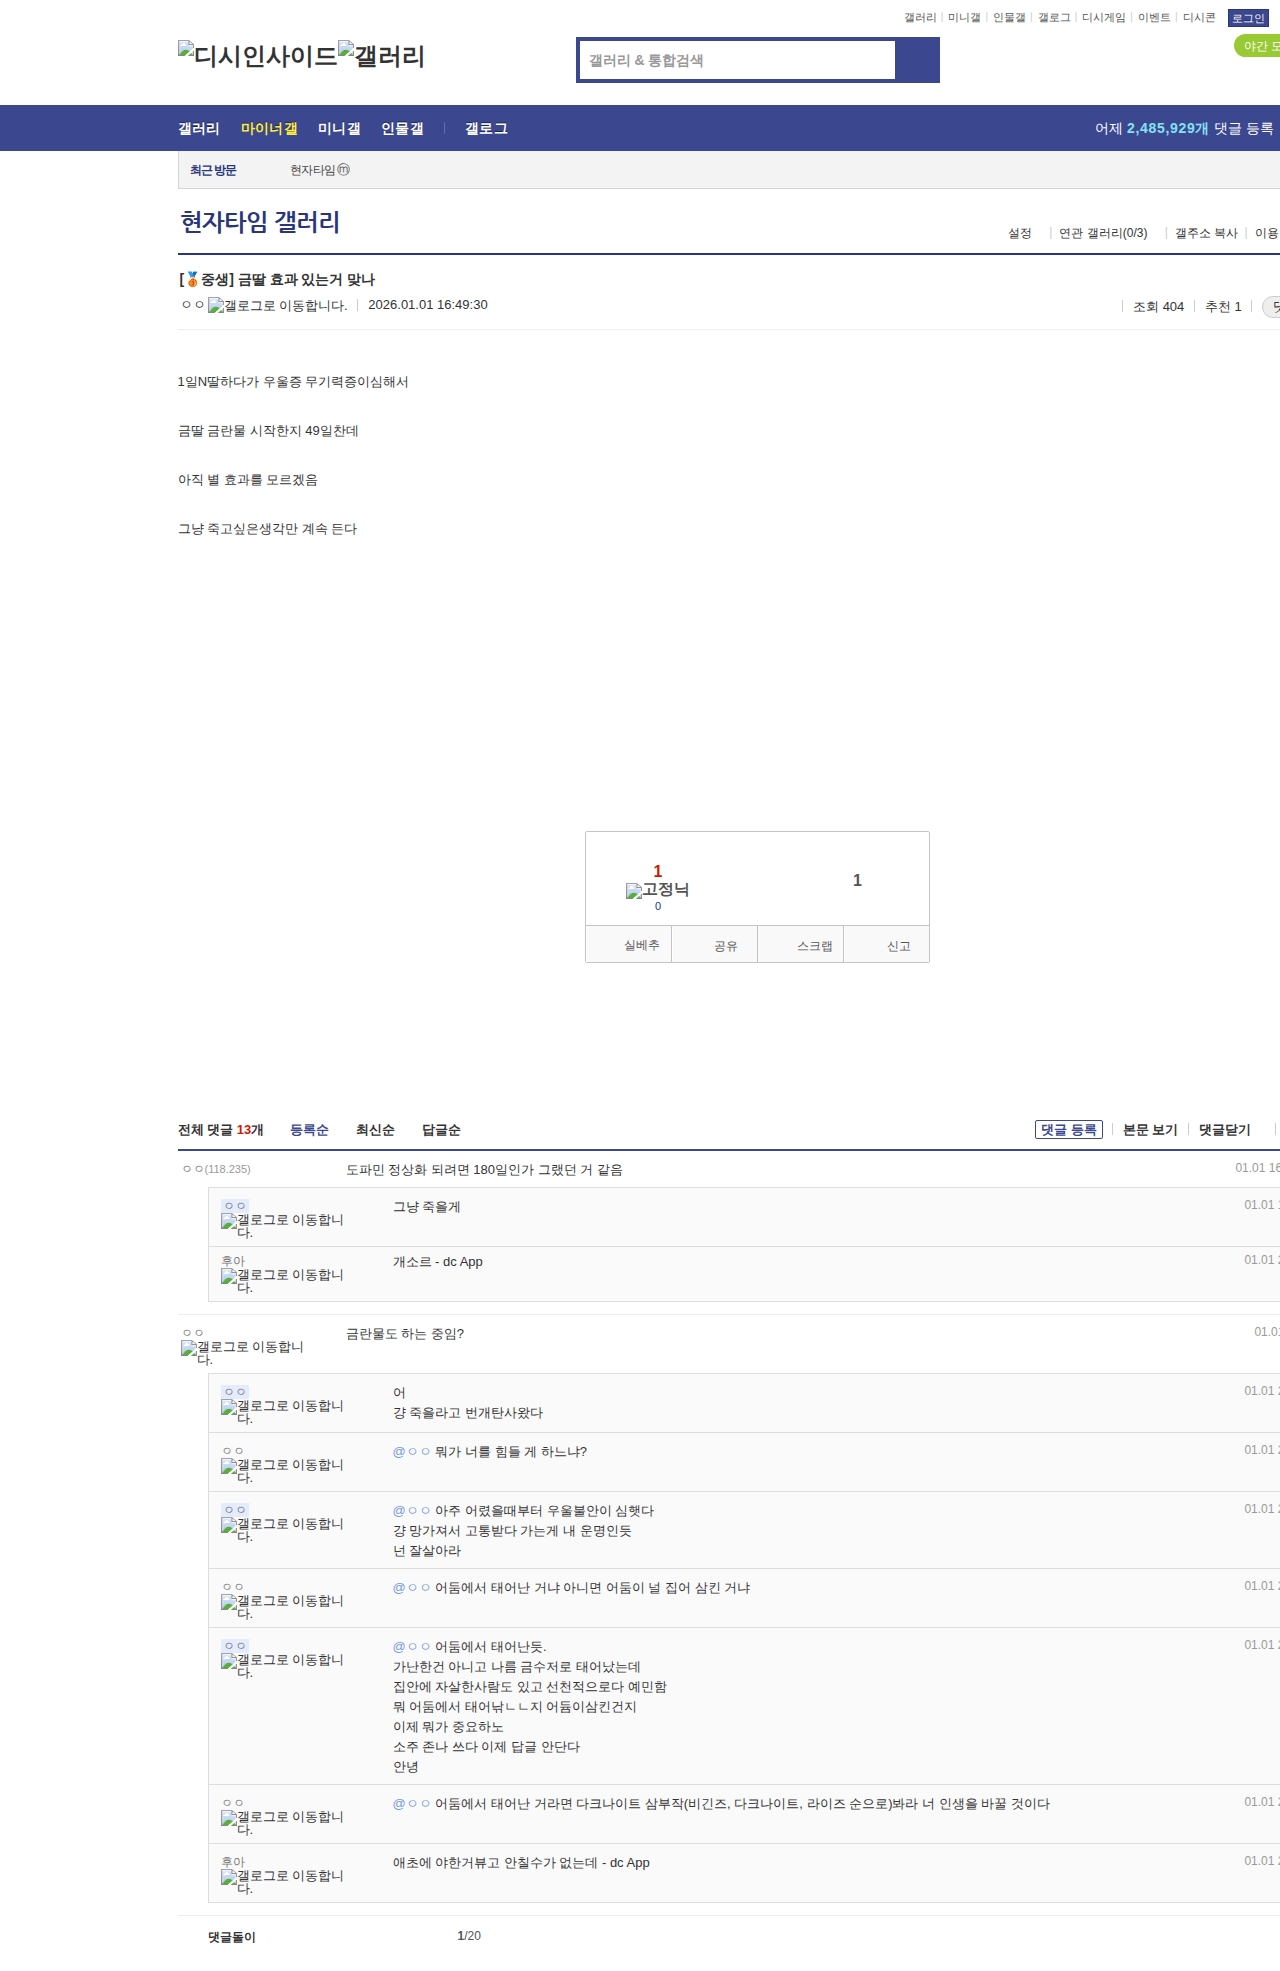Screen dimensions: 1280x1971
Task: Click the post line '금딸 금란물 시작한지 49일찬데'
Action: (x=268, y=431)
